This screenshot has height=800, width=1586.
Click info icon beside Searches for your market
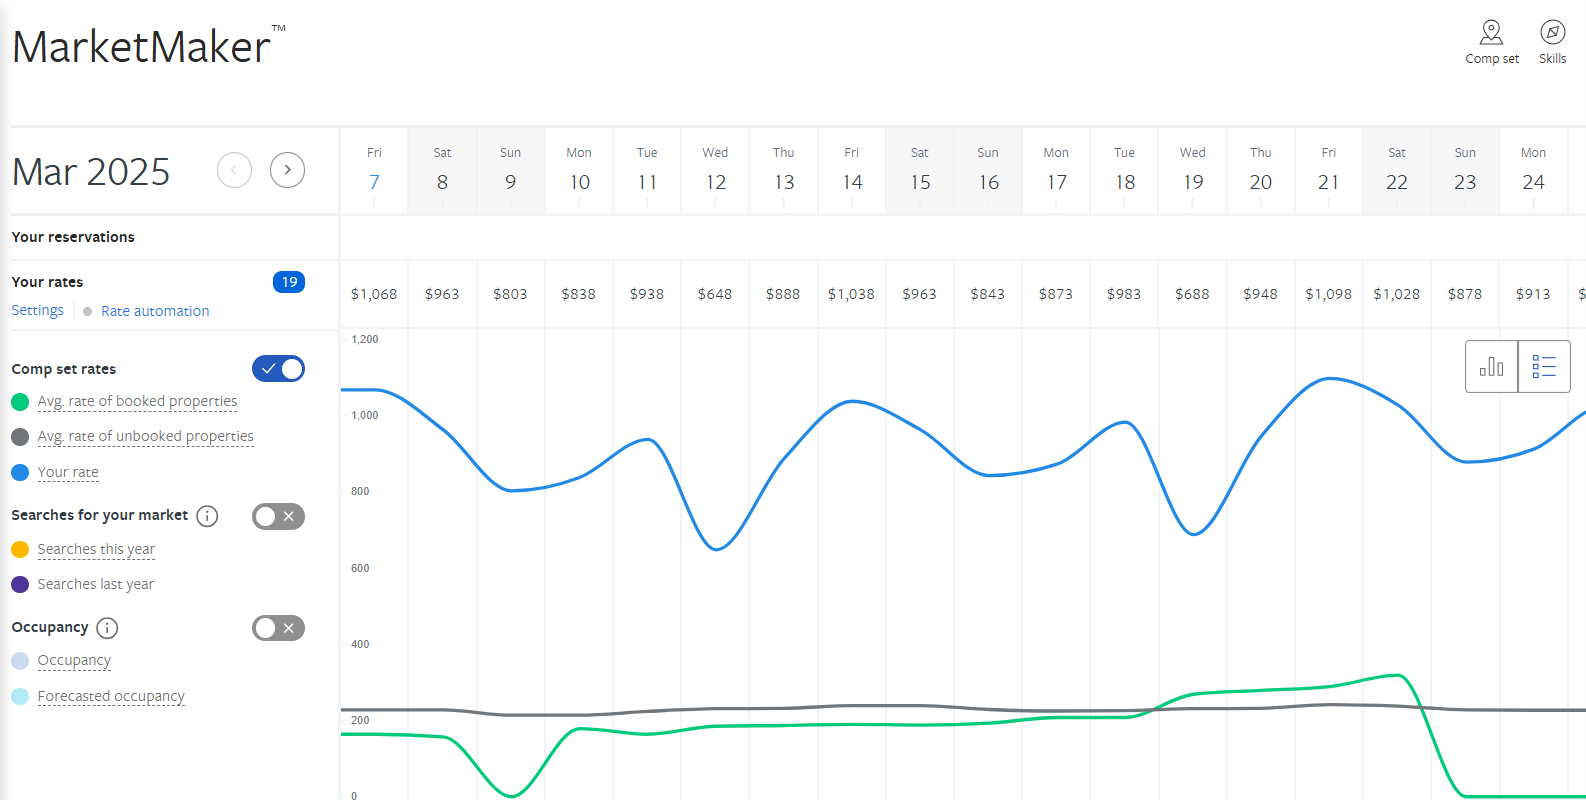tap(207, 516)
